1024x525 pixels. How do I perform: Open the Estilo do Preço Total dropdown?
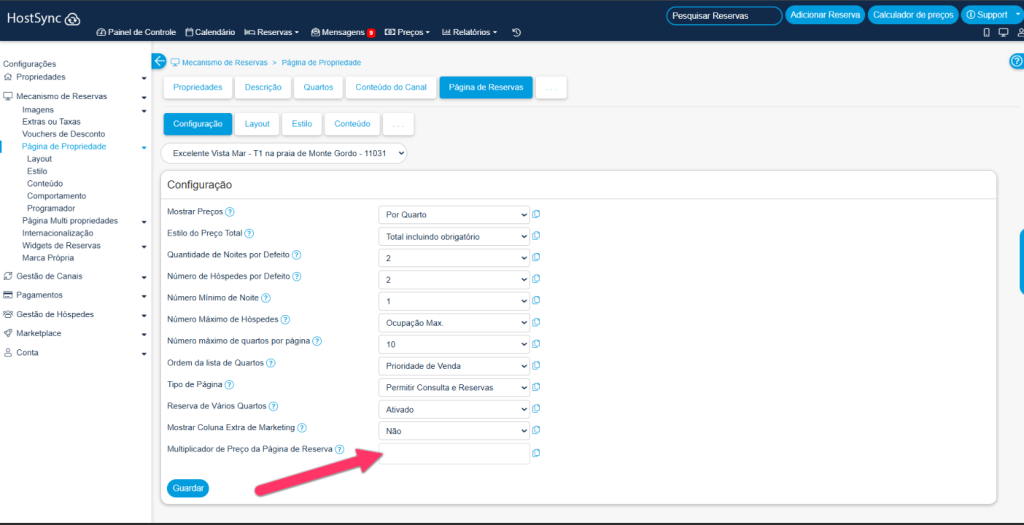(x=454, y=236)
